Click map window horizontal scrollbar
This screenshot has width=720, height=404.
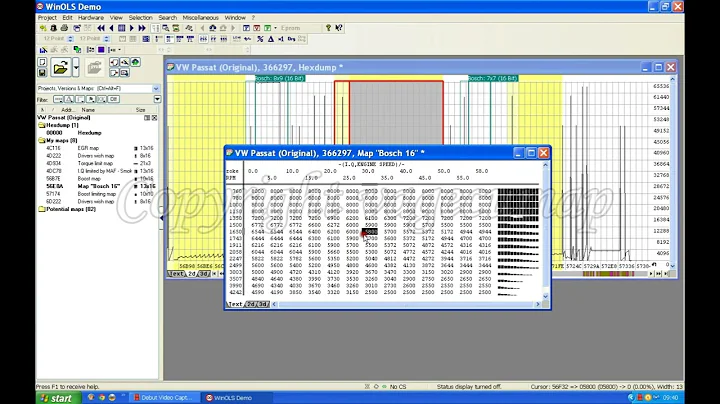point(406,304)
